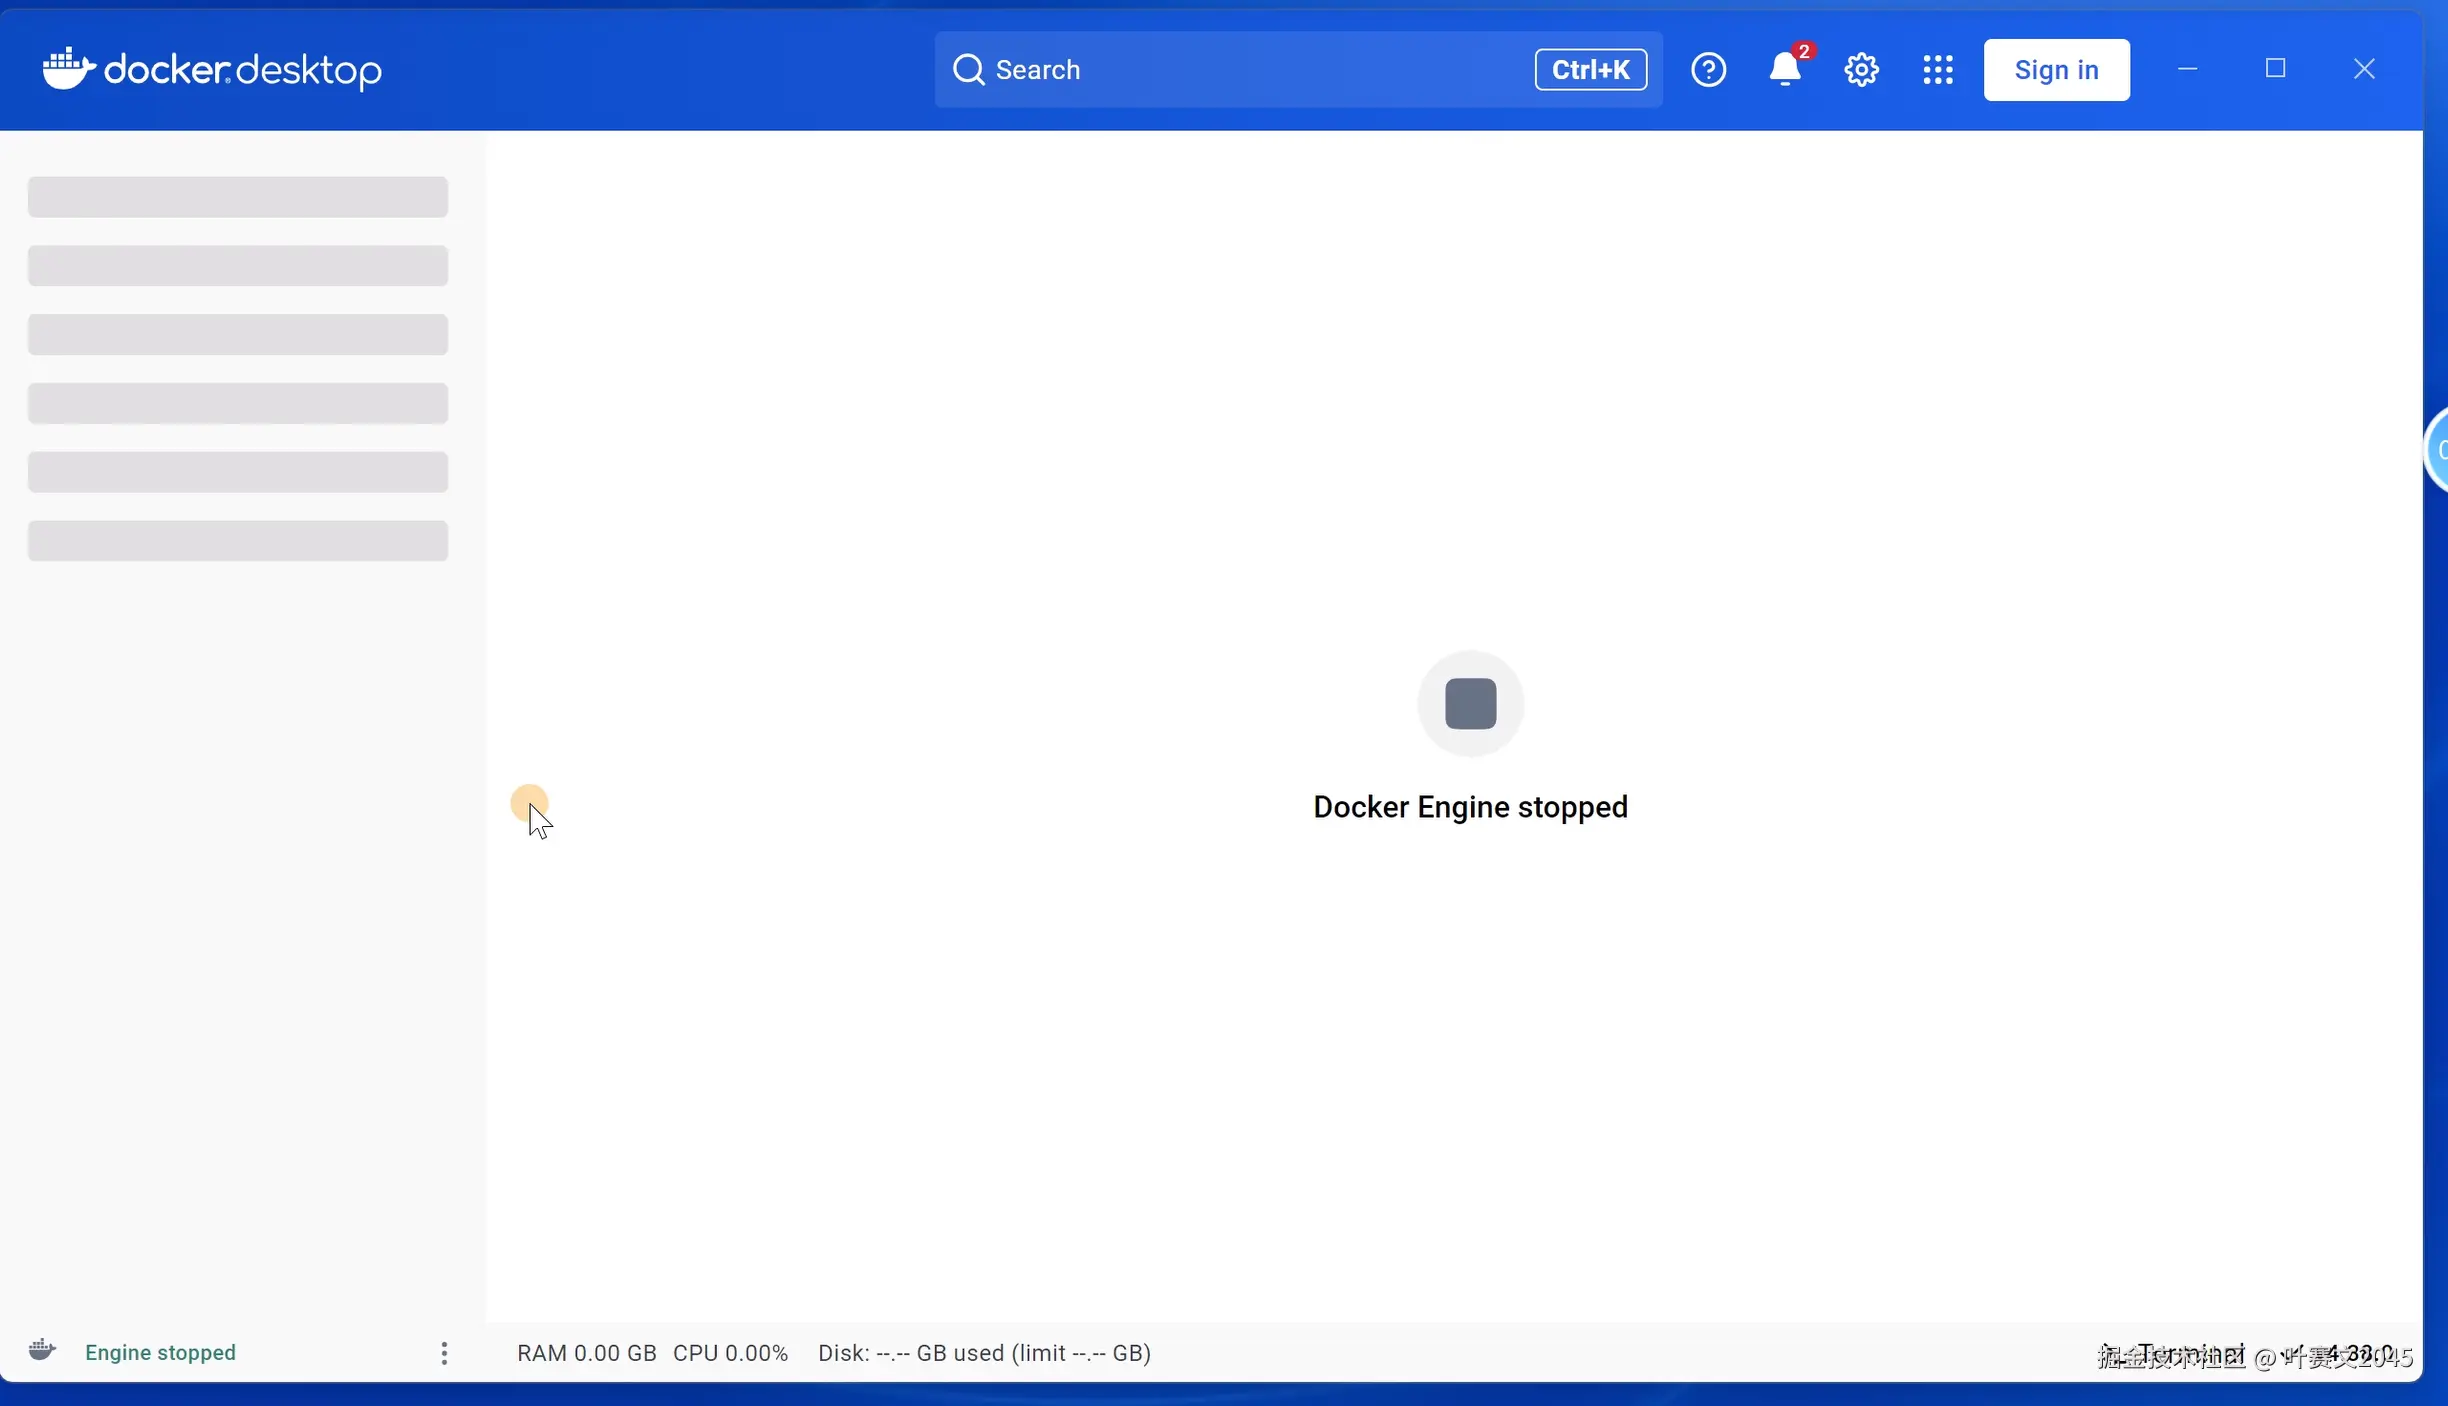Image resolution: width=2448 pixels, height=1406 pixels.
Task: Click the whale icon in status bar
Action: tap(42, 1351)
